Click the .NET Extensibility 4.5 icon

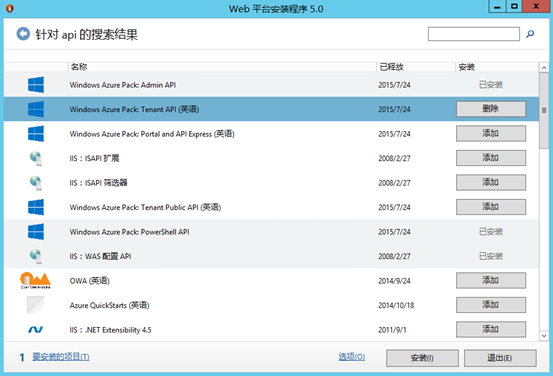tap(36, 329)
